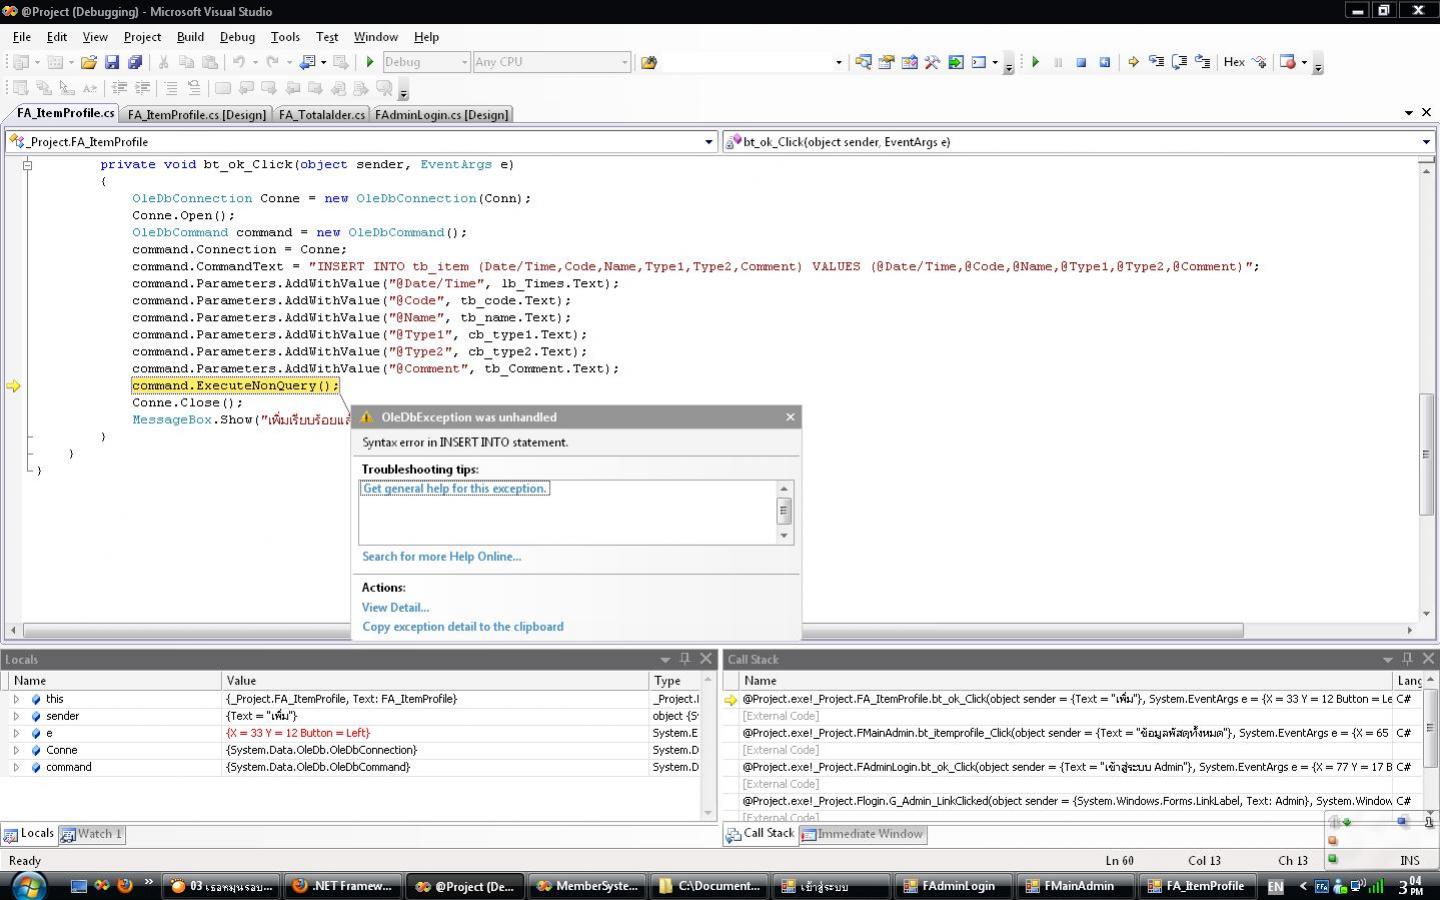Screen dimensions: 1440x900
Task: Click the Continue green play debug icon
Action: pos(1035,62)
